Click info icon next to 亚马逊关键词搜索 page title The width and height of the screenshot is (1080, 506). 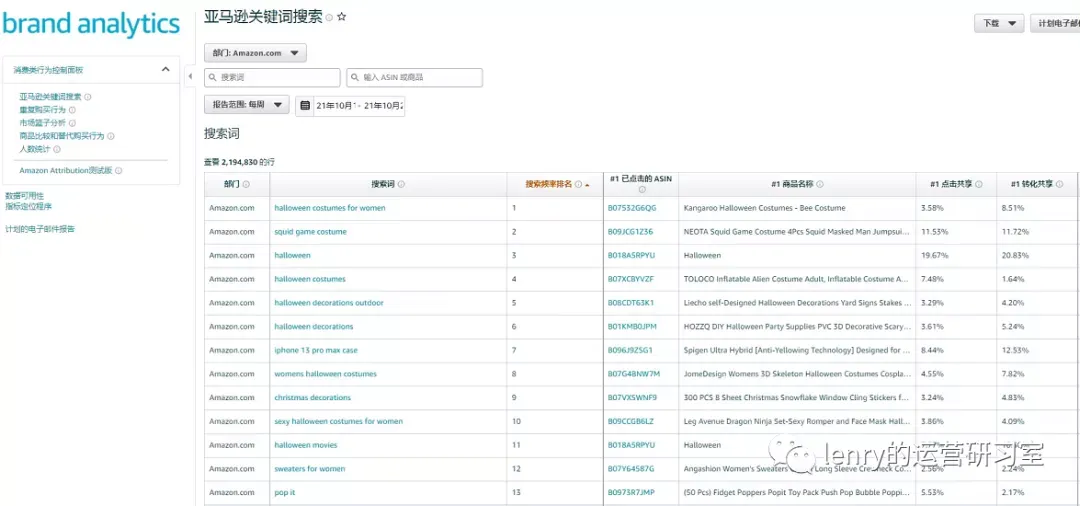(329, 18)
